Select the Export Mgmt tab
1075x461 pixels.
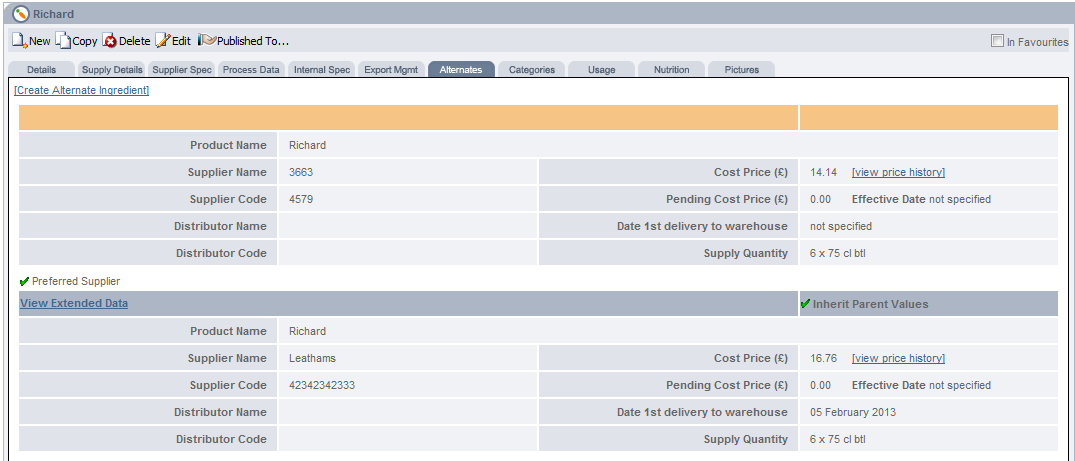coord(391,70)
